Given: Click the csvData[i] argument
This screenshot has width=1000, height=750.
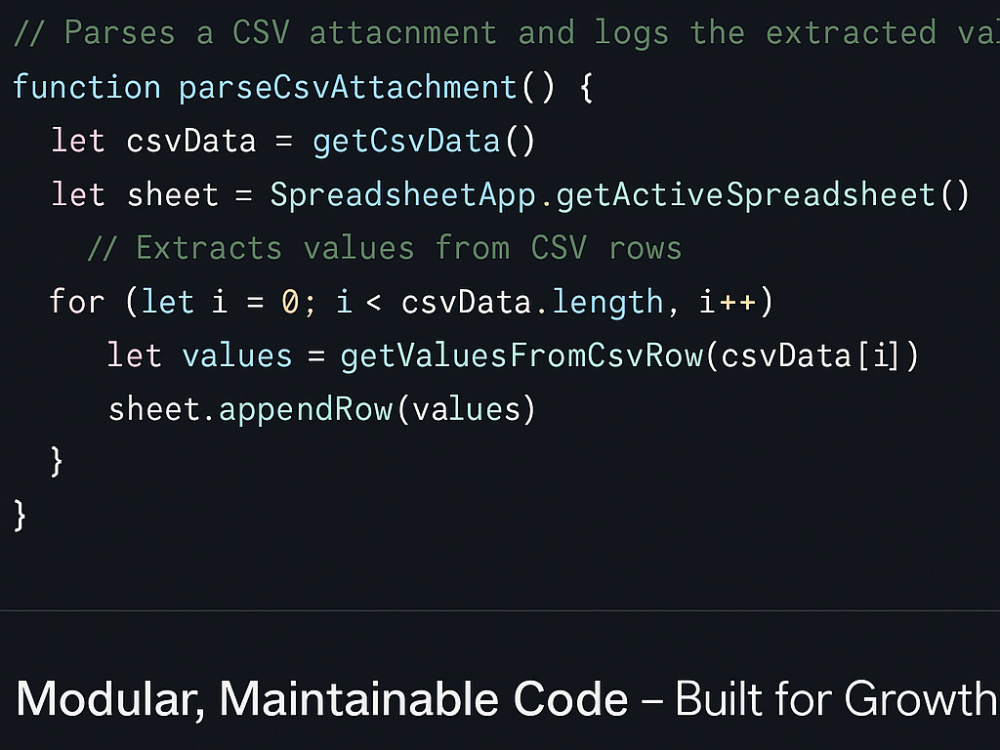Looking at the screenshot, I should (x=810, y=355).
